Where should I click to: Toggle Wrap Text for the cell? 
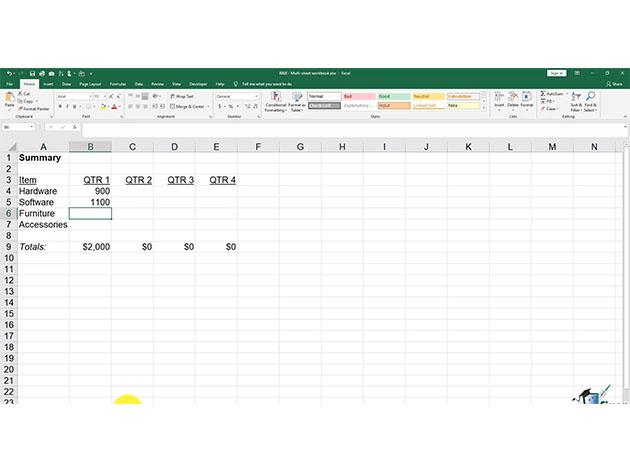coord(182,96)
